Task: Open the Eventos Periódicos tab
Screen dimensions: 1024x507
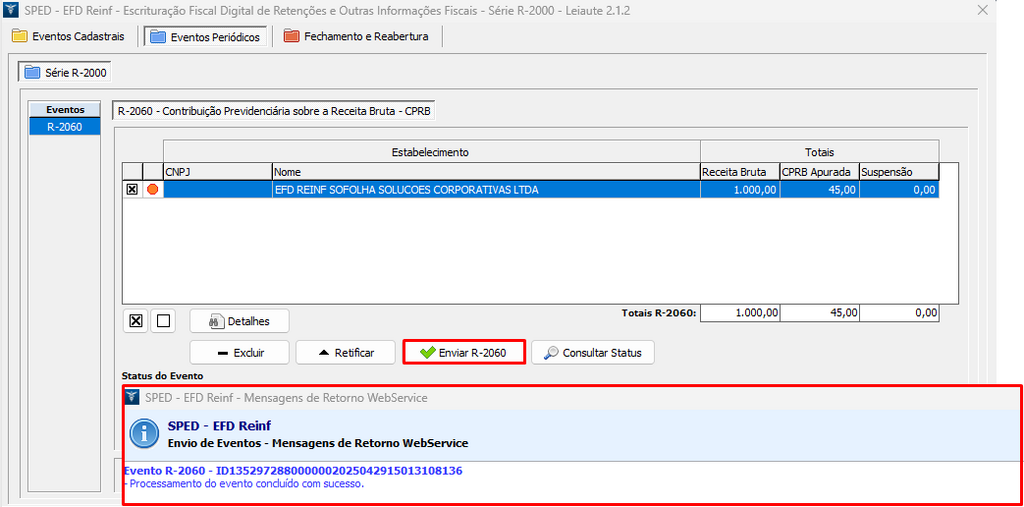Action: [205, 37]
